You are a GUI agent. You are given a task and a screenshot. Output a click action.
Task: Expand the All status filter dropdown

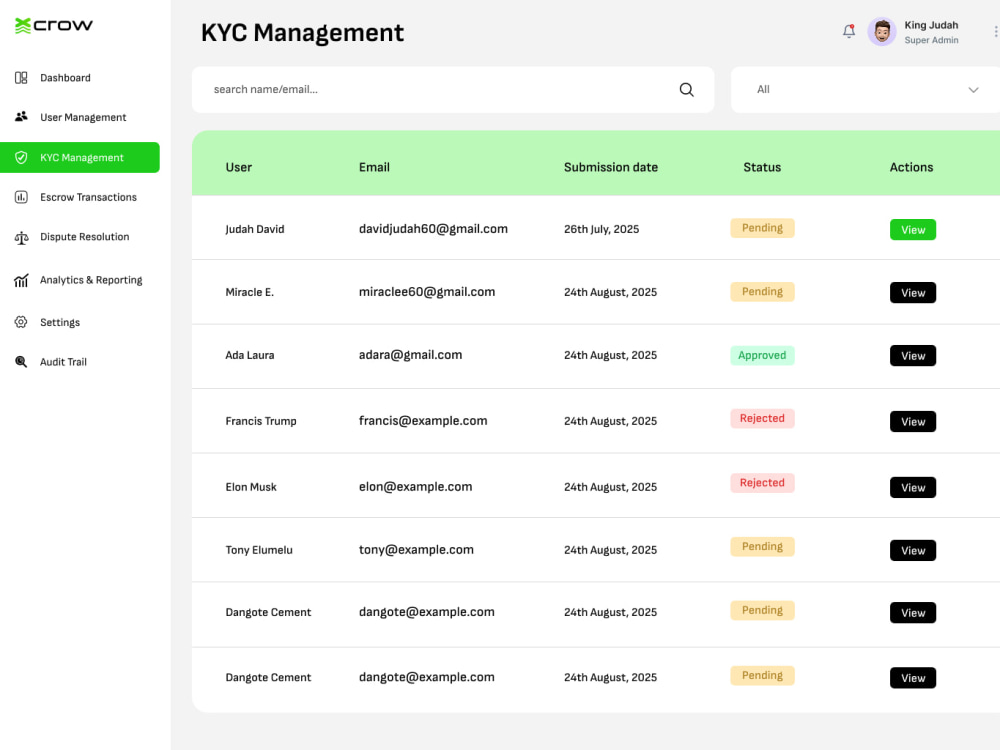[865, 90]
